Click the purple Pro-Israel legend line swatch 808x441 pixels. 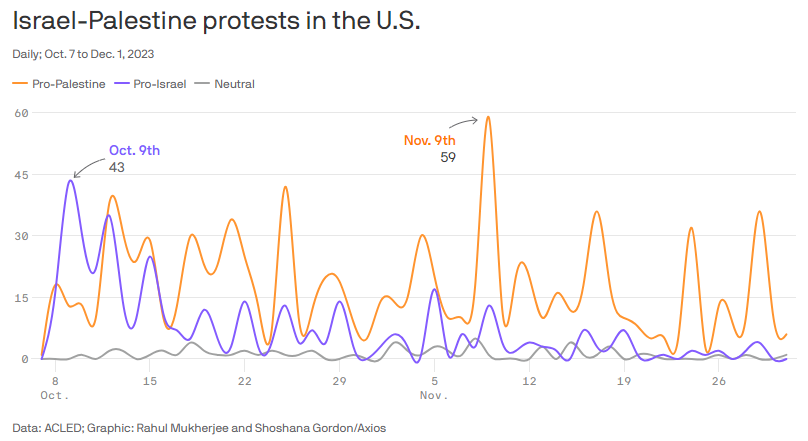tap(122, 84)
